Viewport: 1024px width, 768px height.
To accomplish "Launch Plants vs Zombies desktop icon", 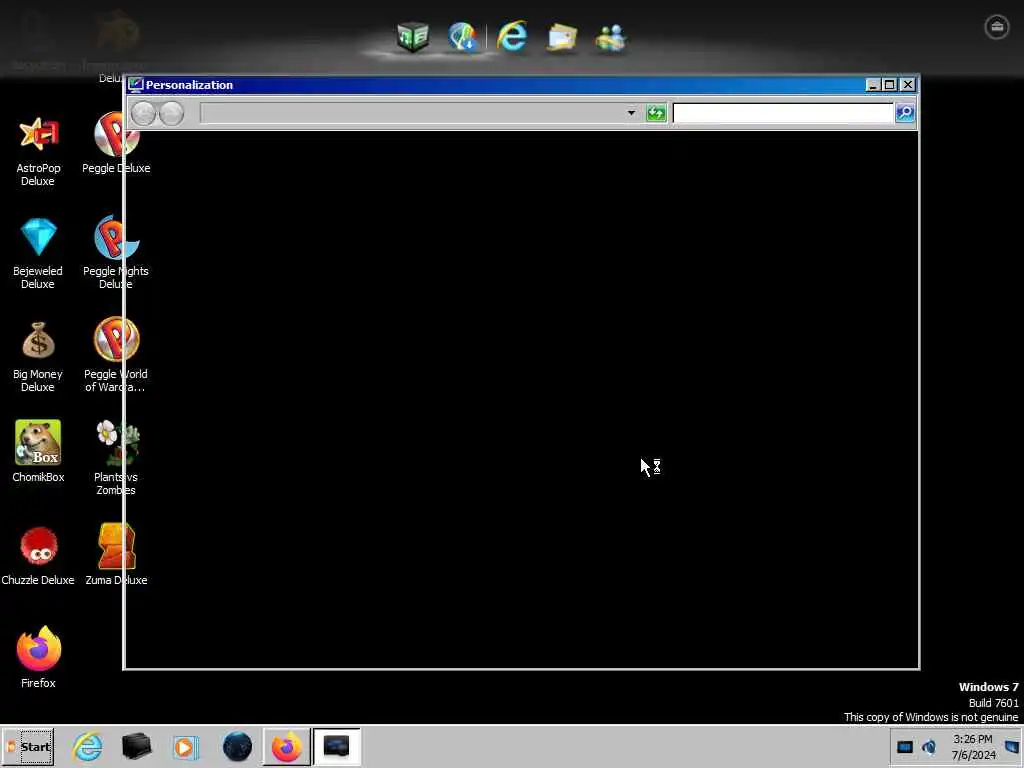I will 116,458.
